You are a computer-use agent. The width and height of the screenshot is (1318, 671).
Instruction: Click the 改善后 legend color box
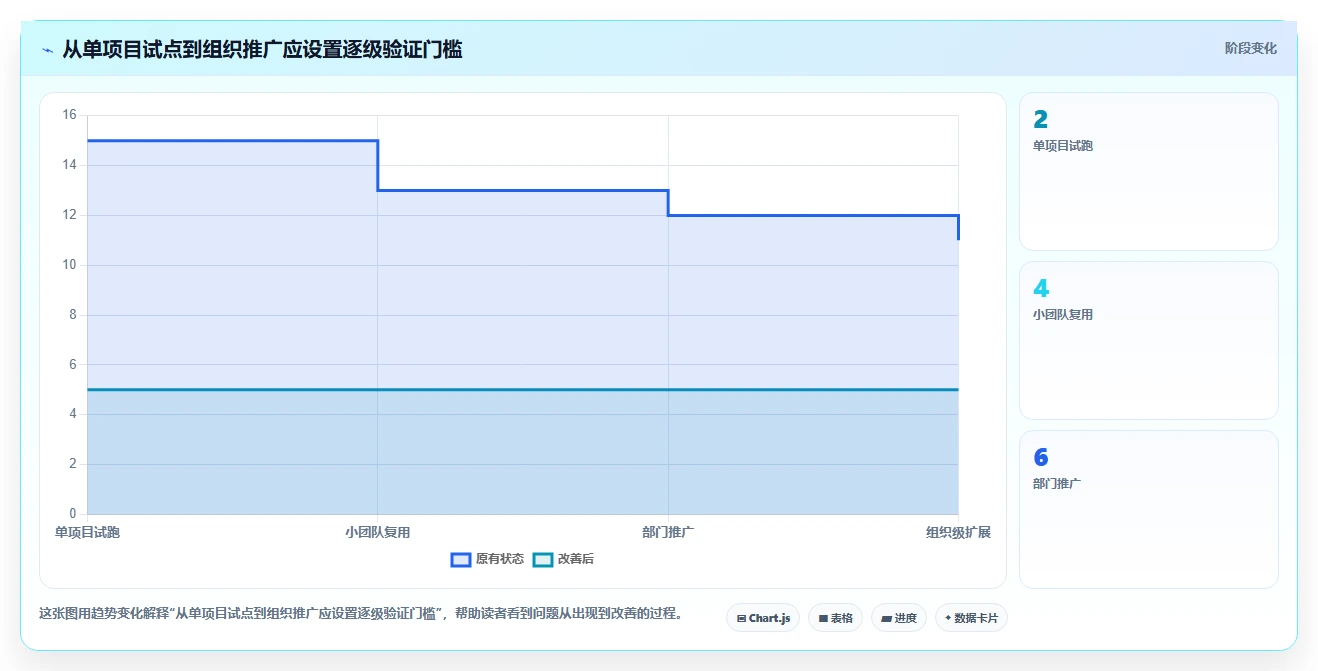(x=542, y=559)
